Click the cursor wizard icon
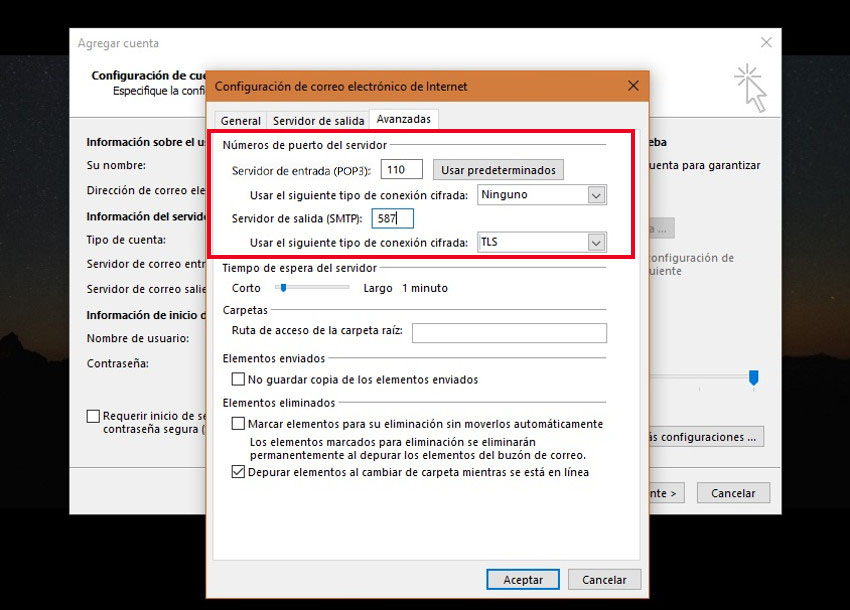 tap(749, 88)
